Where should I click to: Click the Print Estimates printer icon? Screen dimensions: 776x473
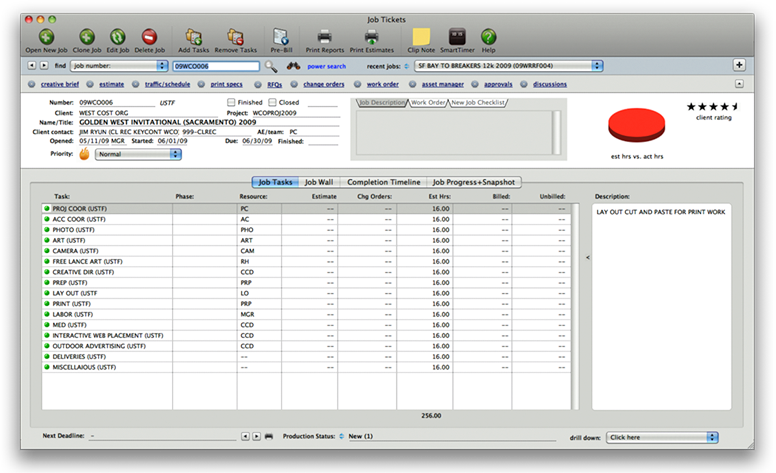[x=370, y=37]
